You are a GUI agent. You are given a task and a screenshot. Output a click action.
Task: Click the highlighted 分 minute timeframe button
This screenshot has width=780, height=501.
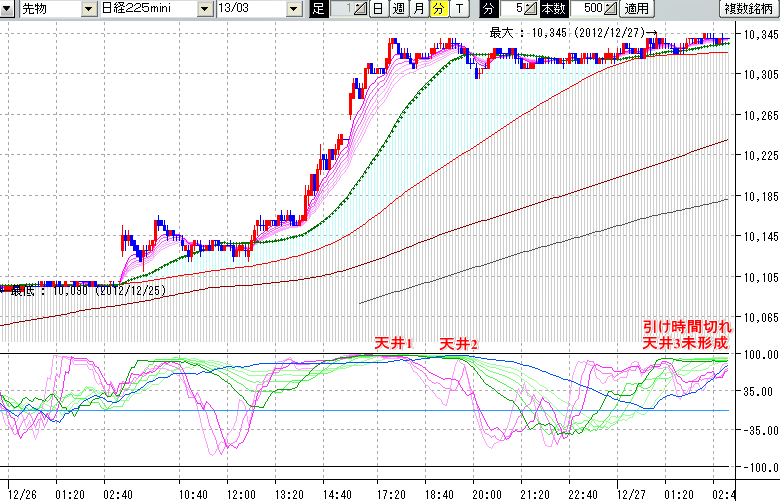(x=439, y=9)
